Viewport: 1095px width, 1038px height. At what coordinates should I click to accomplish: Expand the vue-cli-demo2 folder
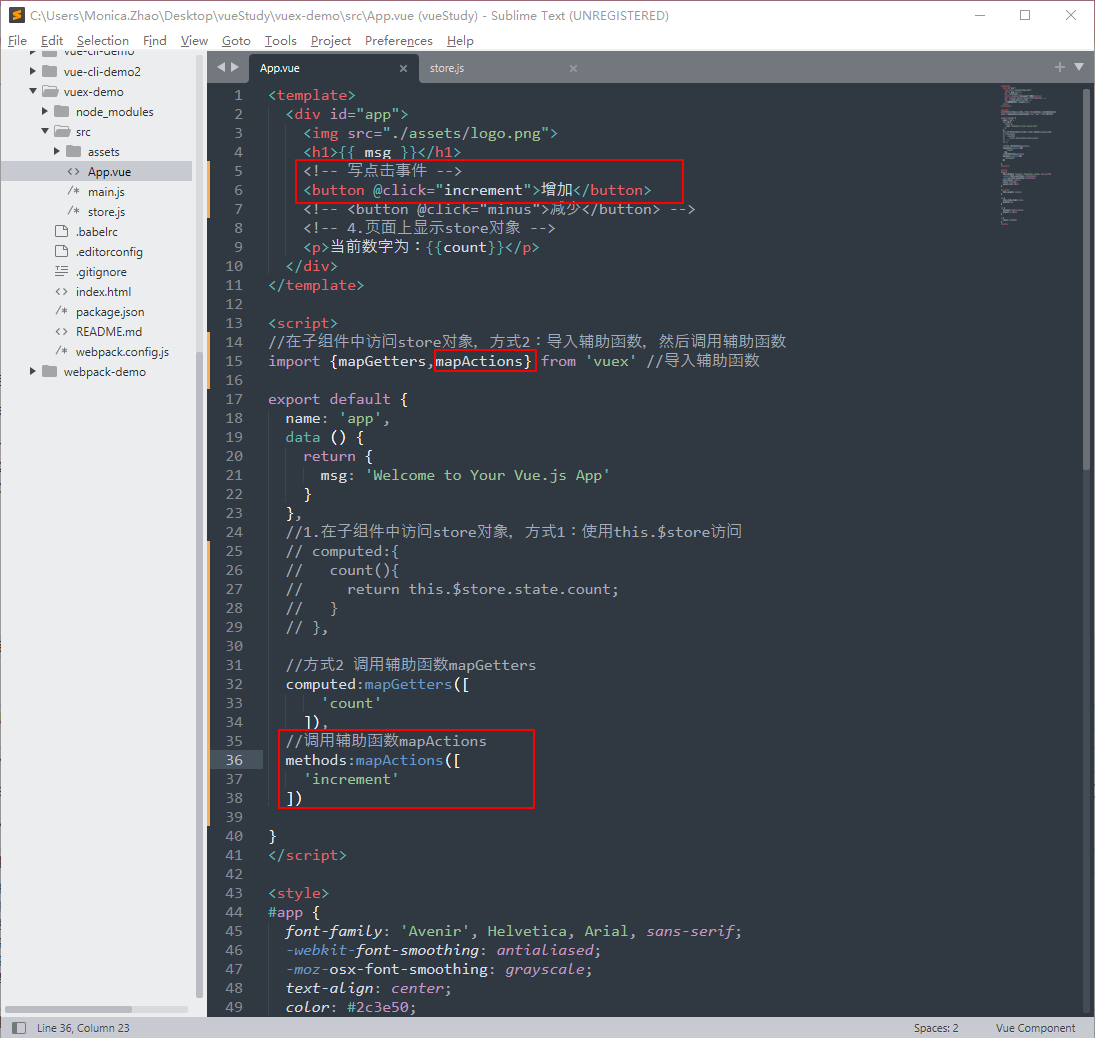(33, 71)
